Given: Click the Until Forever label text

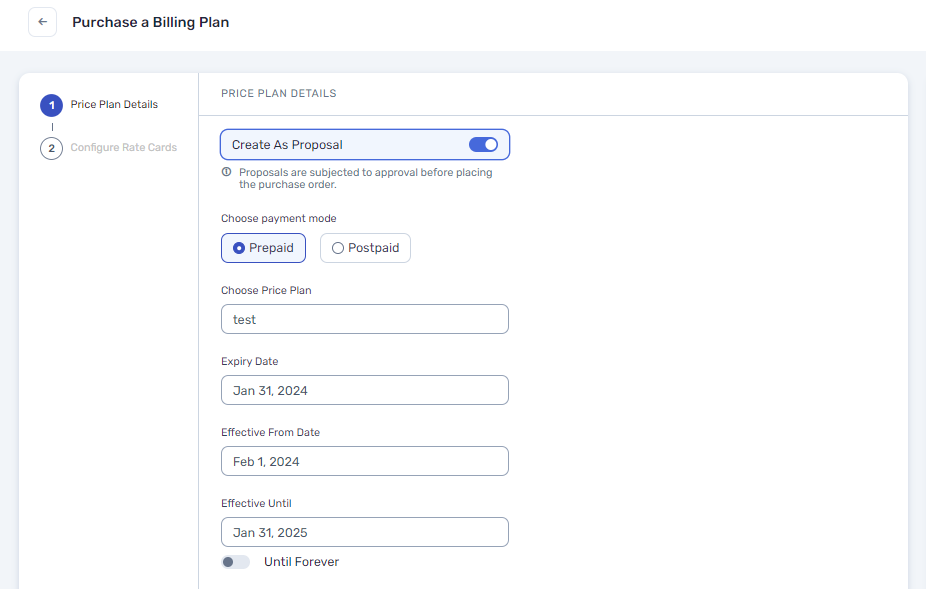Looking at the screenshot, I should click(x=301, y=562).
